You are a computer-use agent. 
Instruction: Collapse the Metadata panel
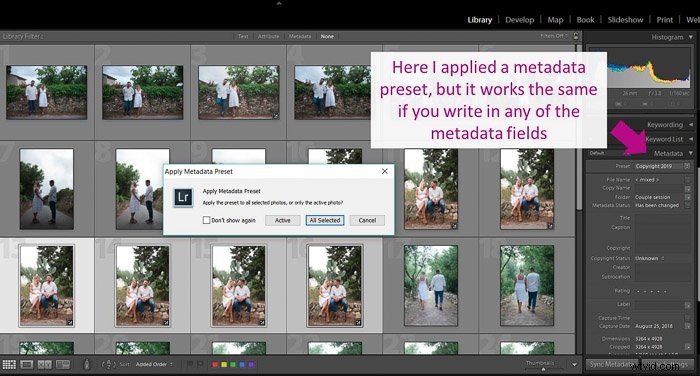(x=691, y=153)
